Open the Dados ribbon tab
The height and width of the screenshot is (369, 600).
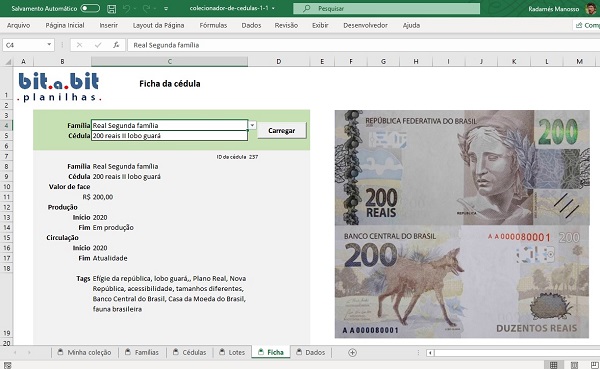point(251,25)
